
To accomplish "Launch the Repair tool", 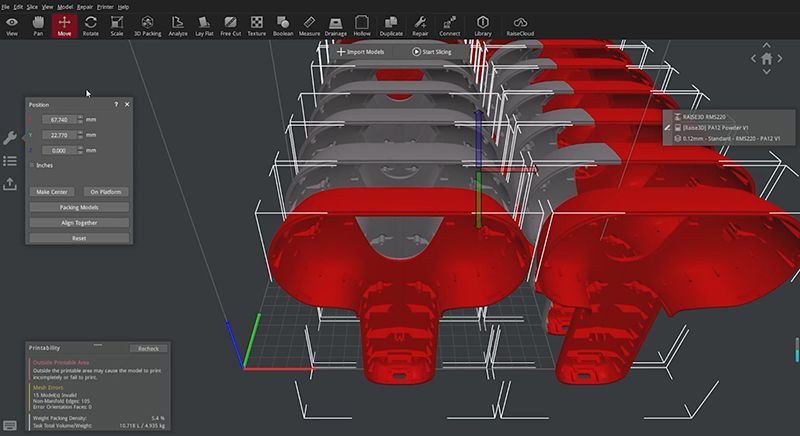I will click(420, 24).
